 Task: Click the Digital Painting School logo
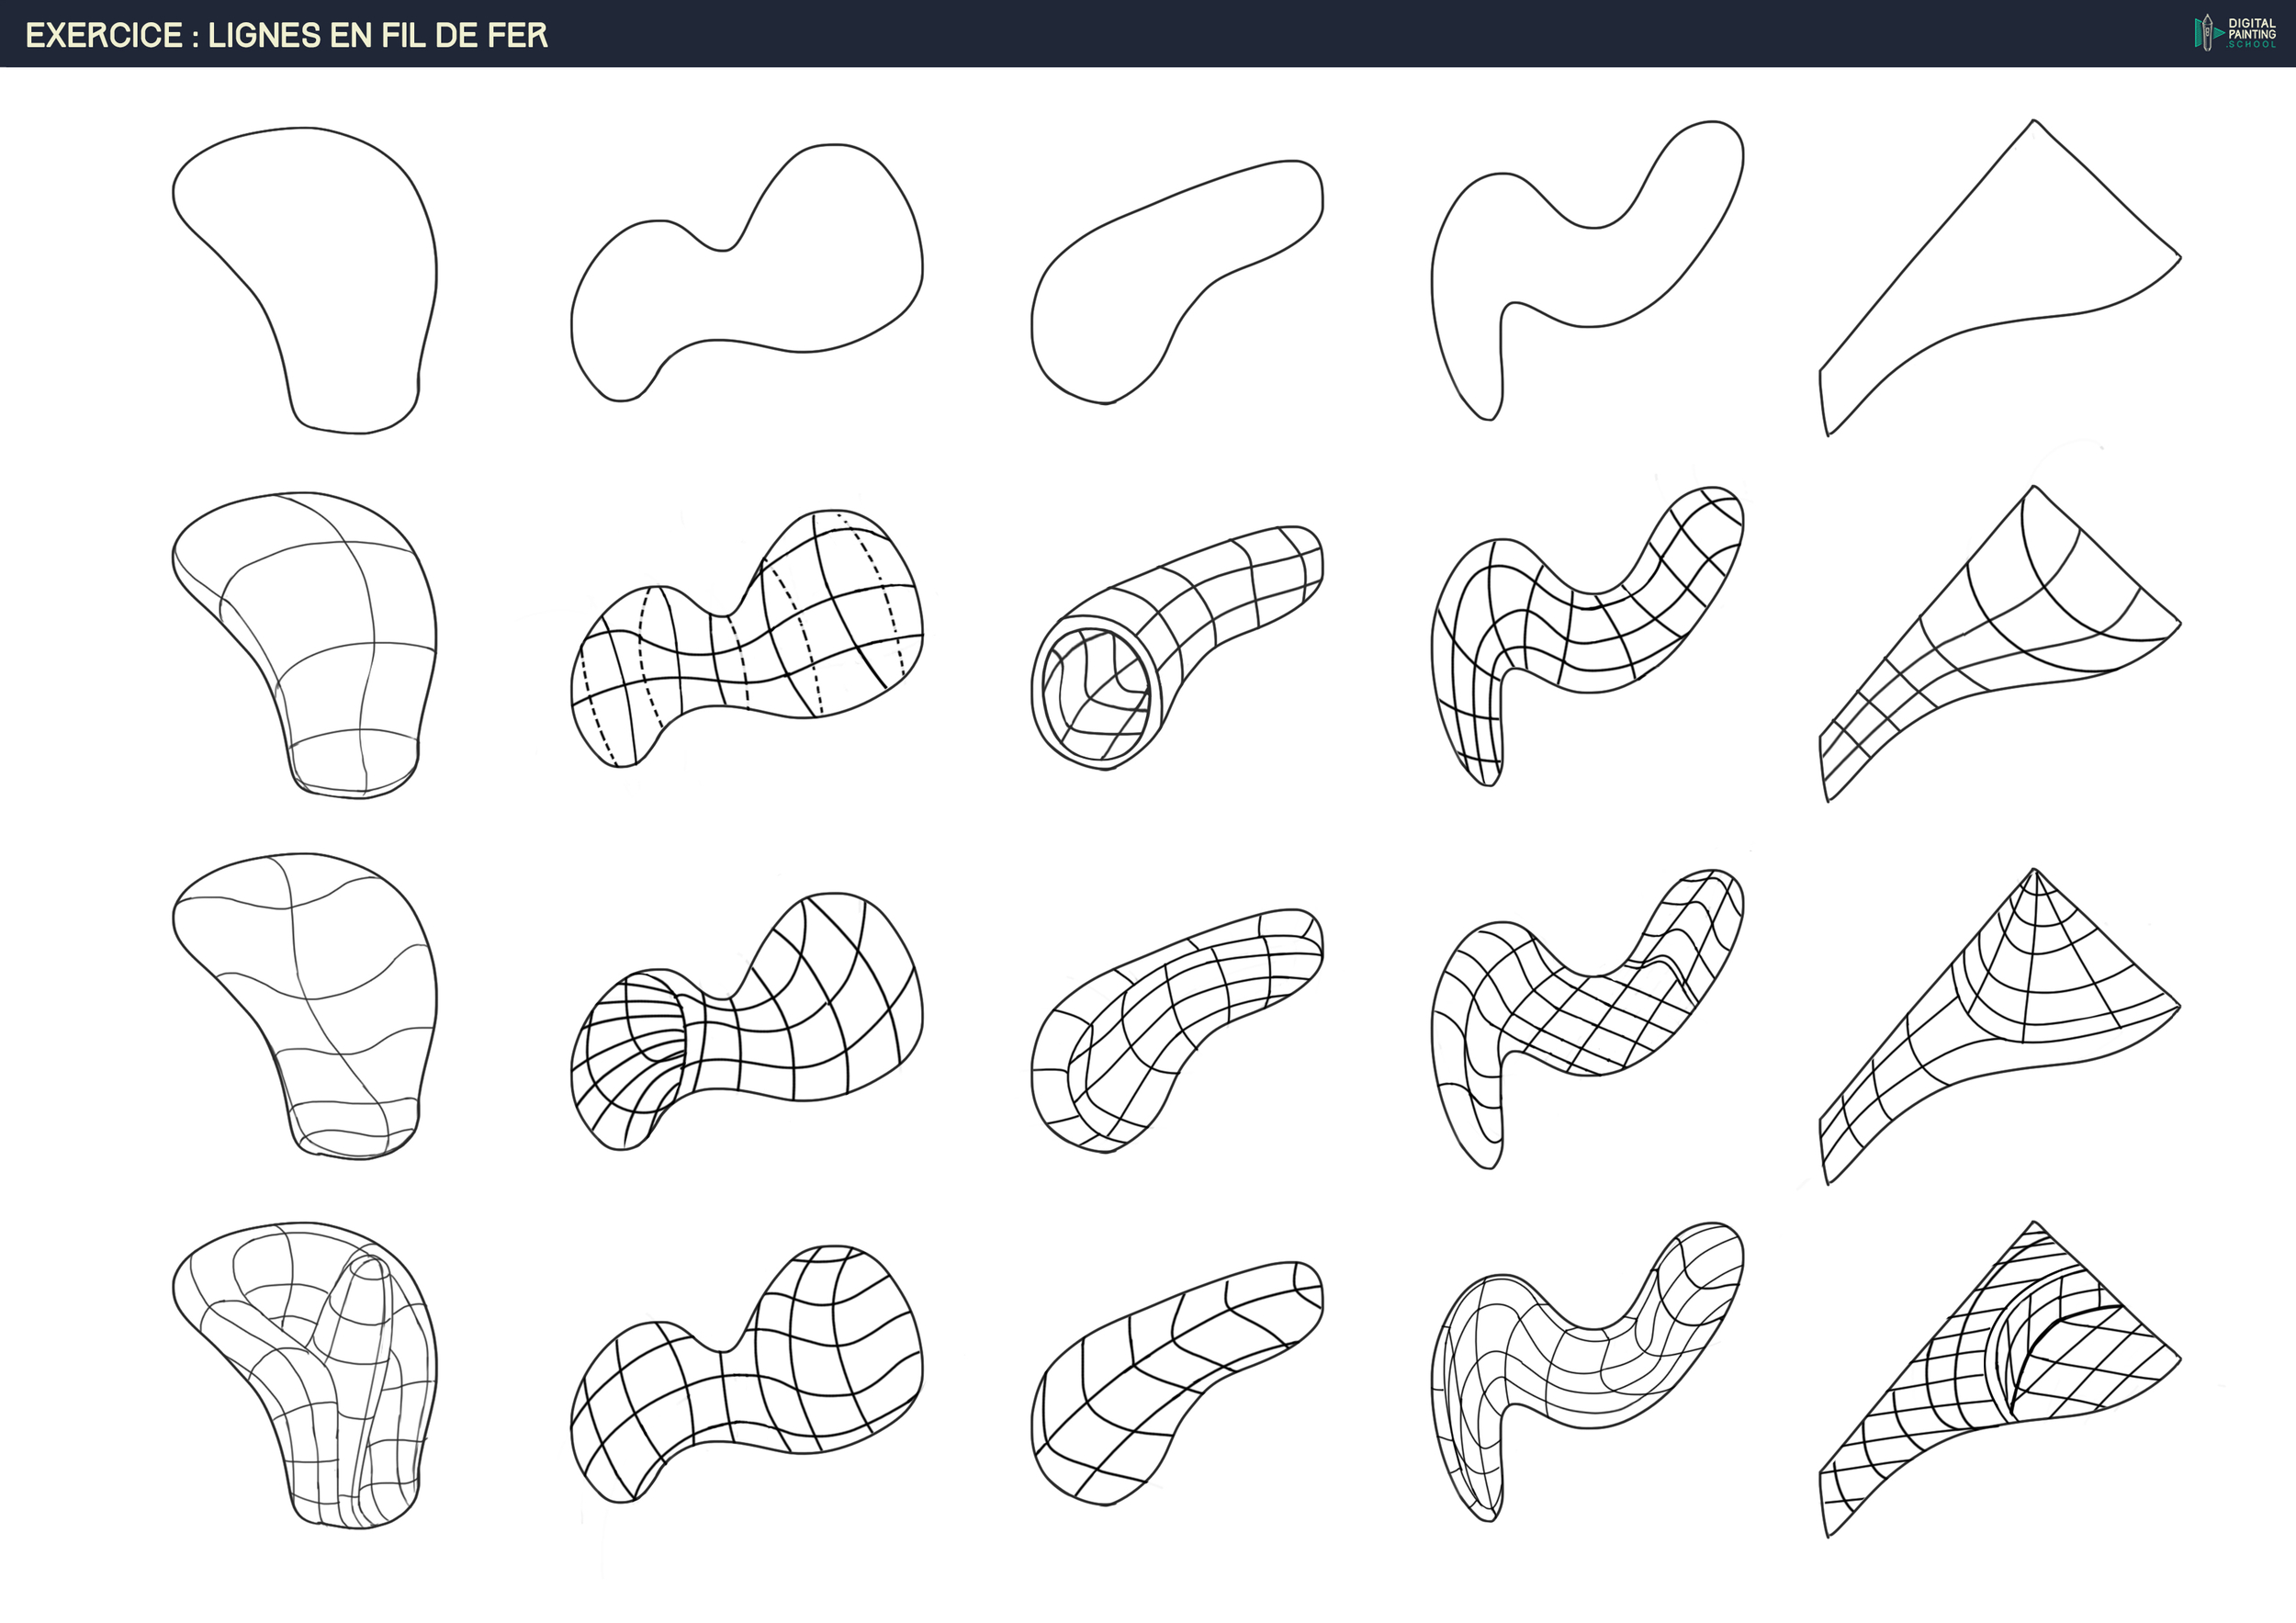tap(2234, 33)
